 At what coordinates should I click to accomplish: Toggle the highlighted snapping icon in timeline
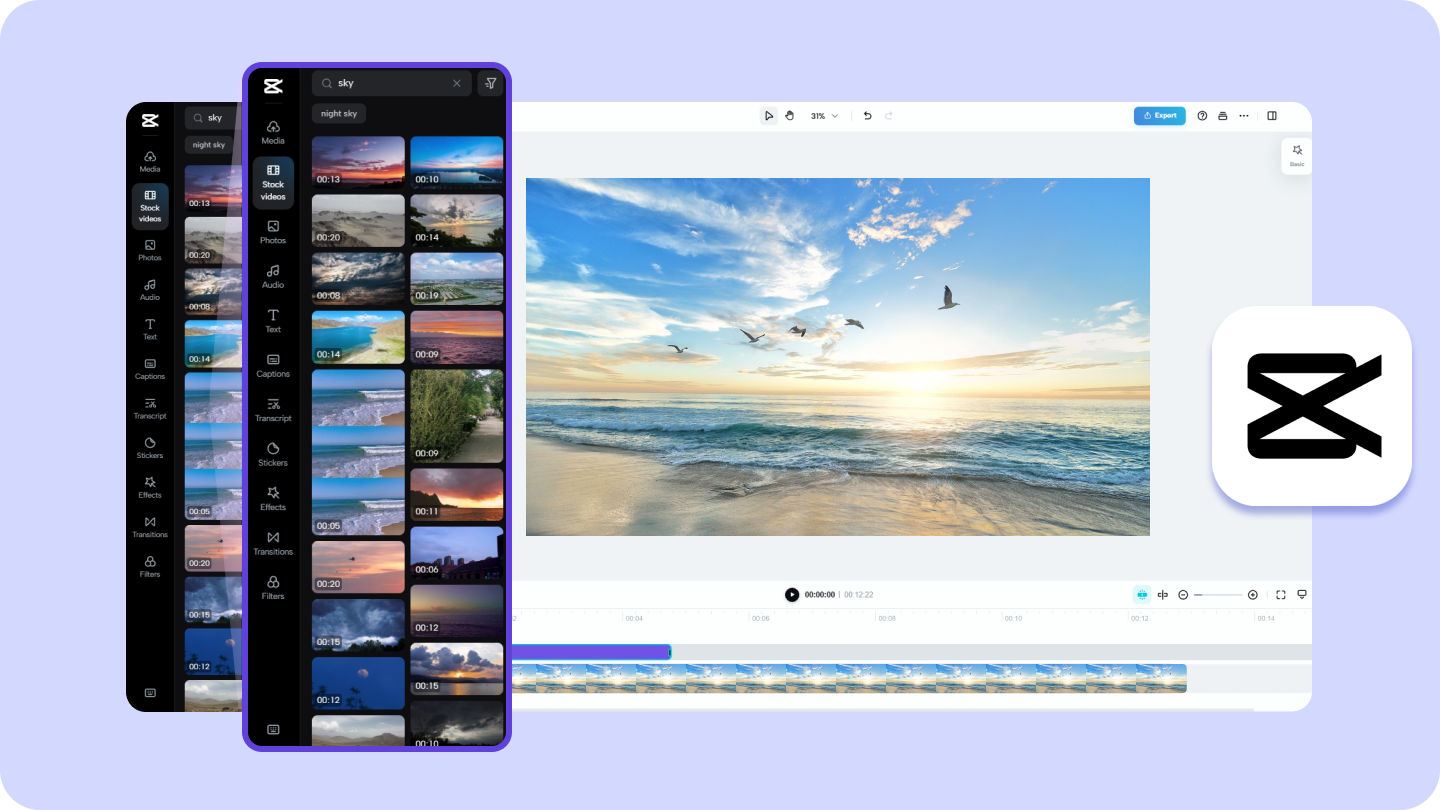(x=1142, y=595)
